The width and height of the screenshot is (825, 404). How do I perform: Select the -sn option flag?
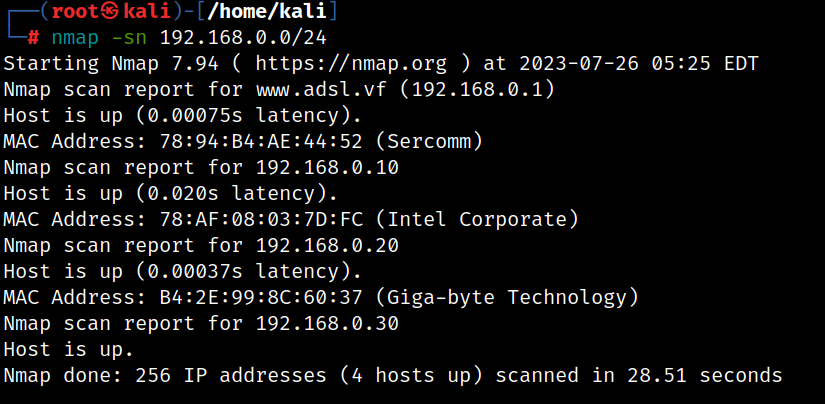129,38
